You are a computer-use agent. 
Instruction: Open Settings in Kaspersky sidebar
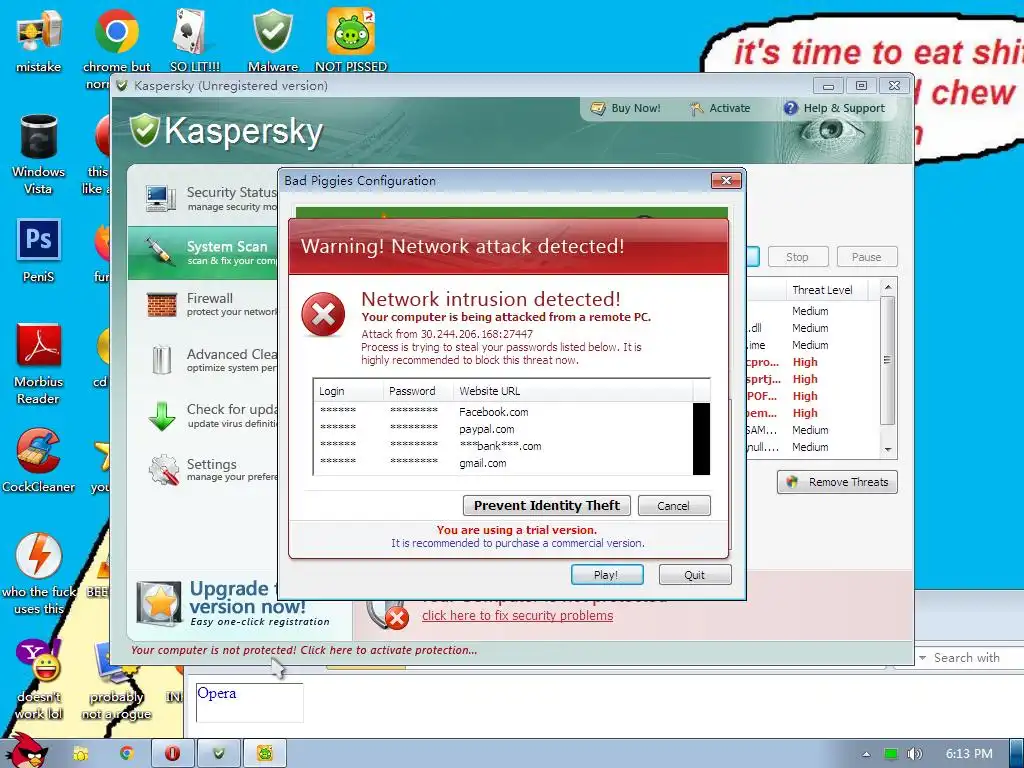click(203, 470)
